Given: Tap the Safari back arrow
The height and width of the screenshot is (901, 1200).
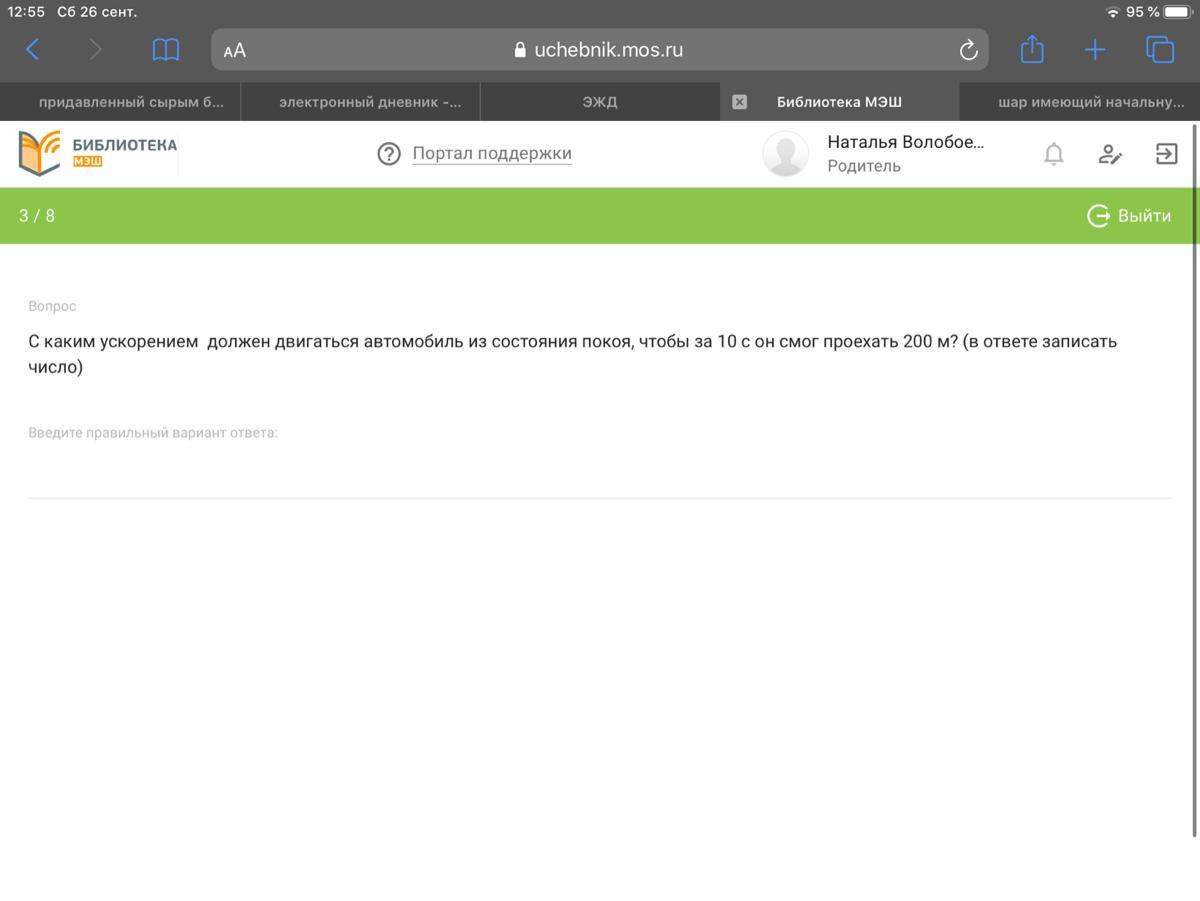Looking at the screenshot, I should [33, 50].
